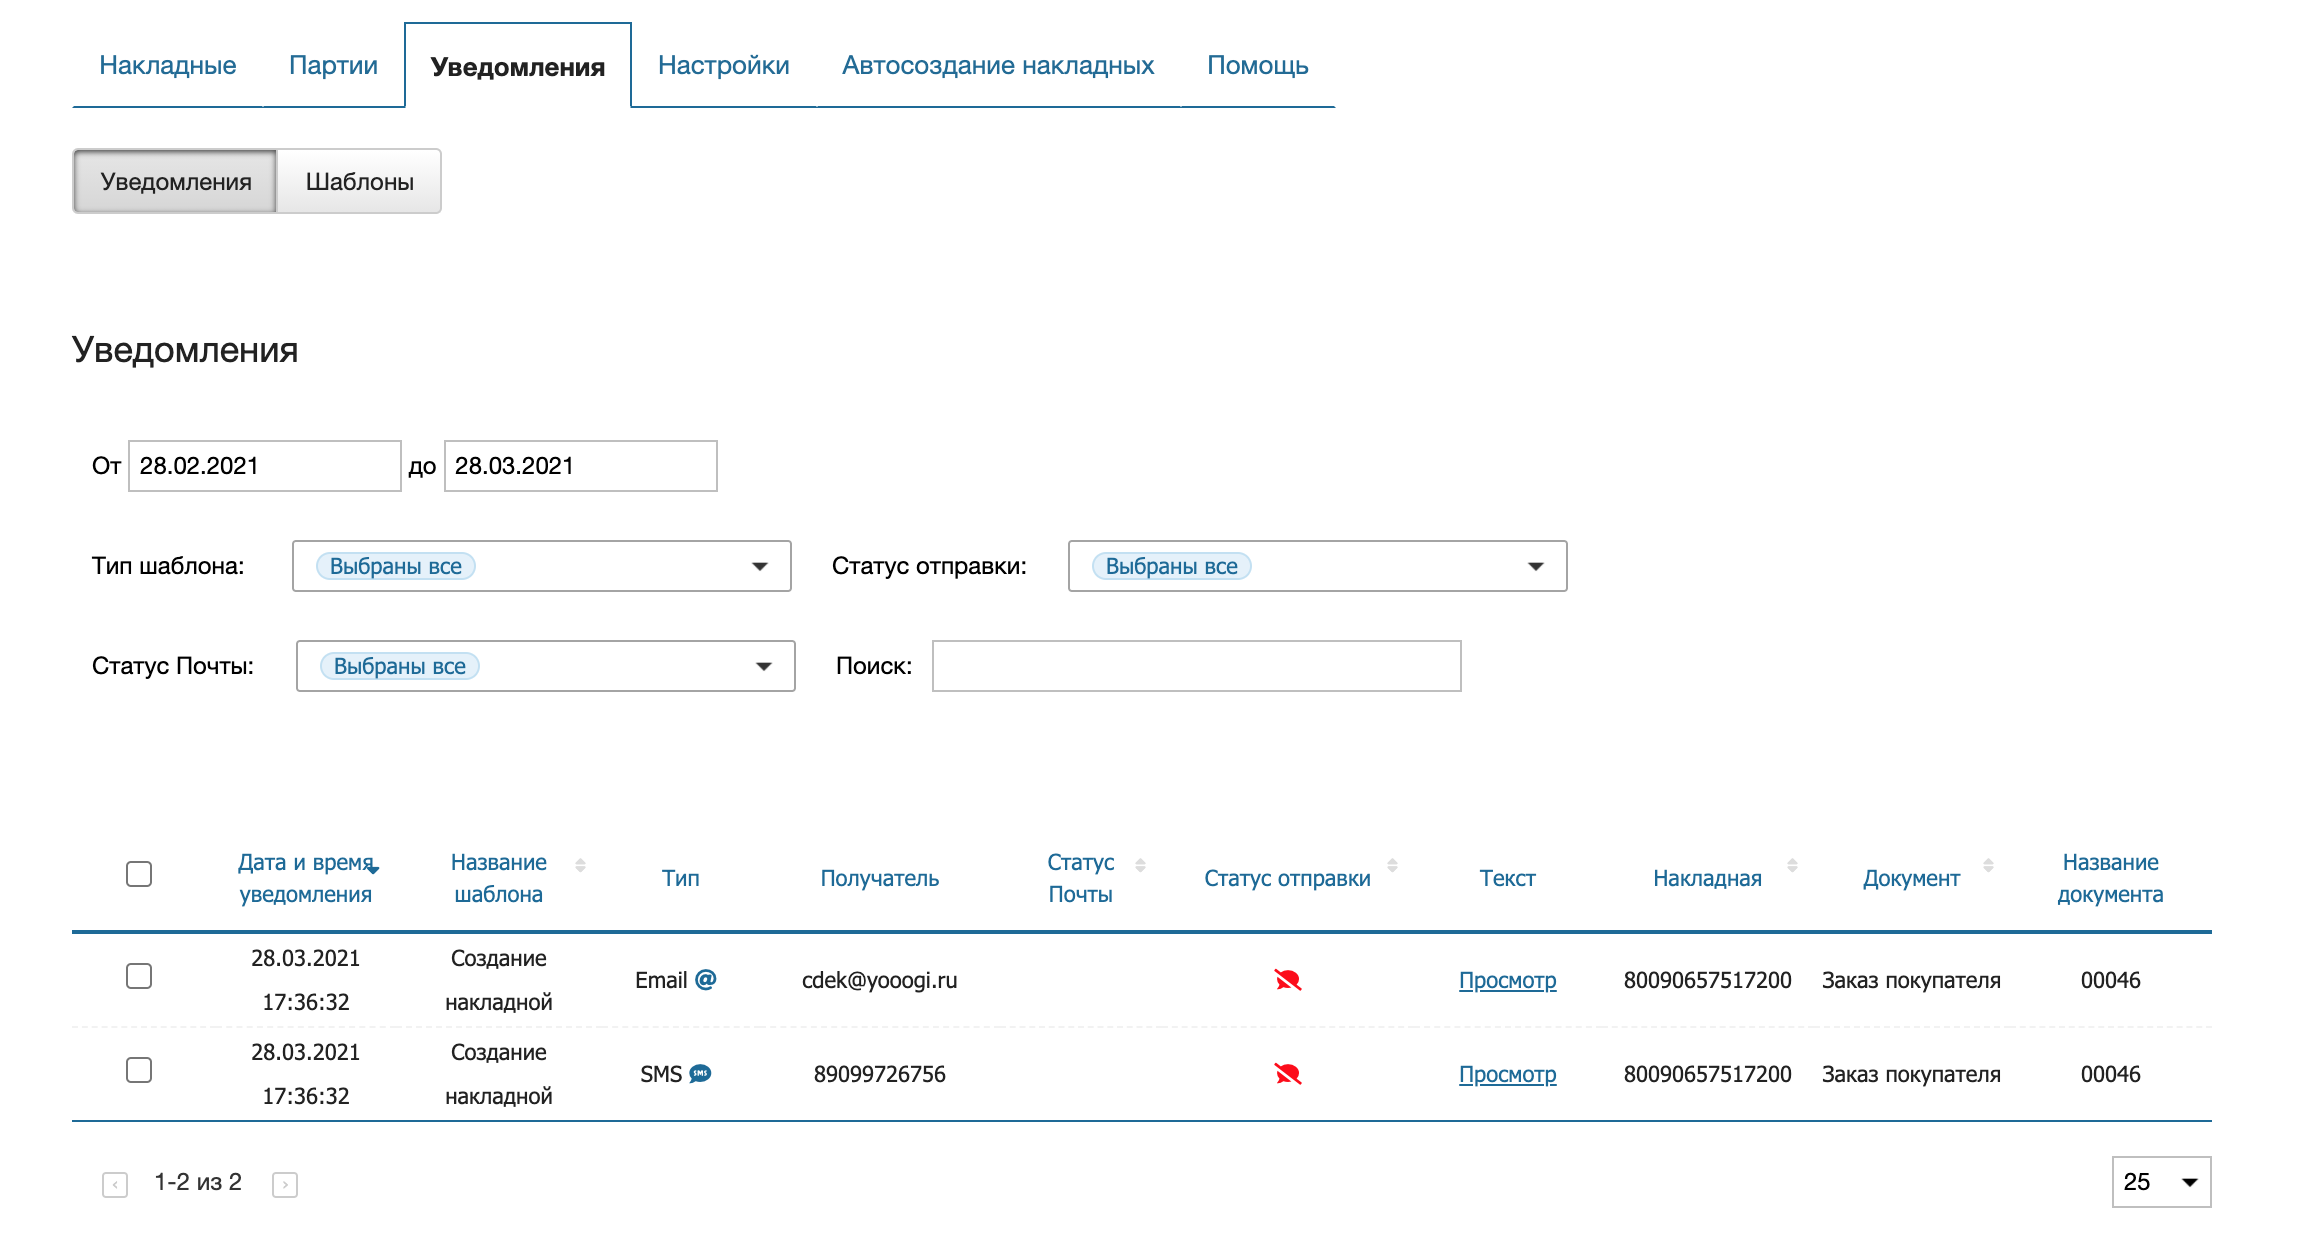Sort by Накладная column arrows
This screenshot has height=1246, width=2310.
coord(1792,865)
